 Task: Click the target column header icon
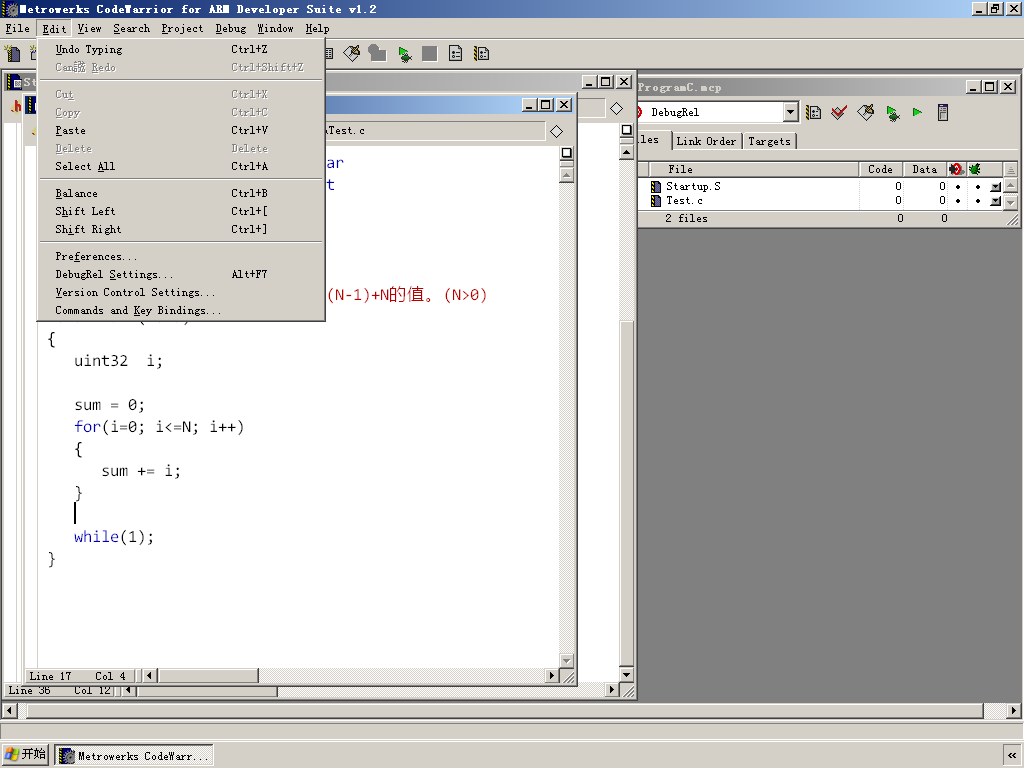point(956,169)
